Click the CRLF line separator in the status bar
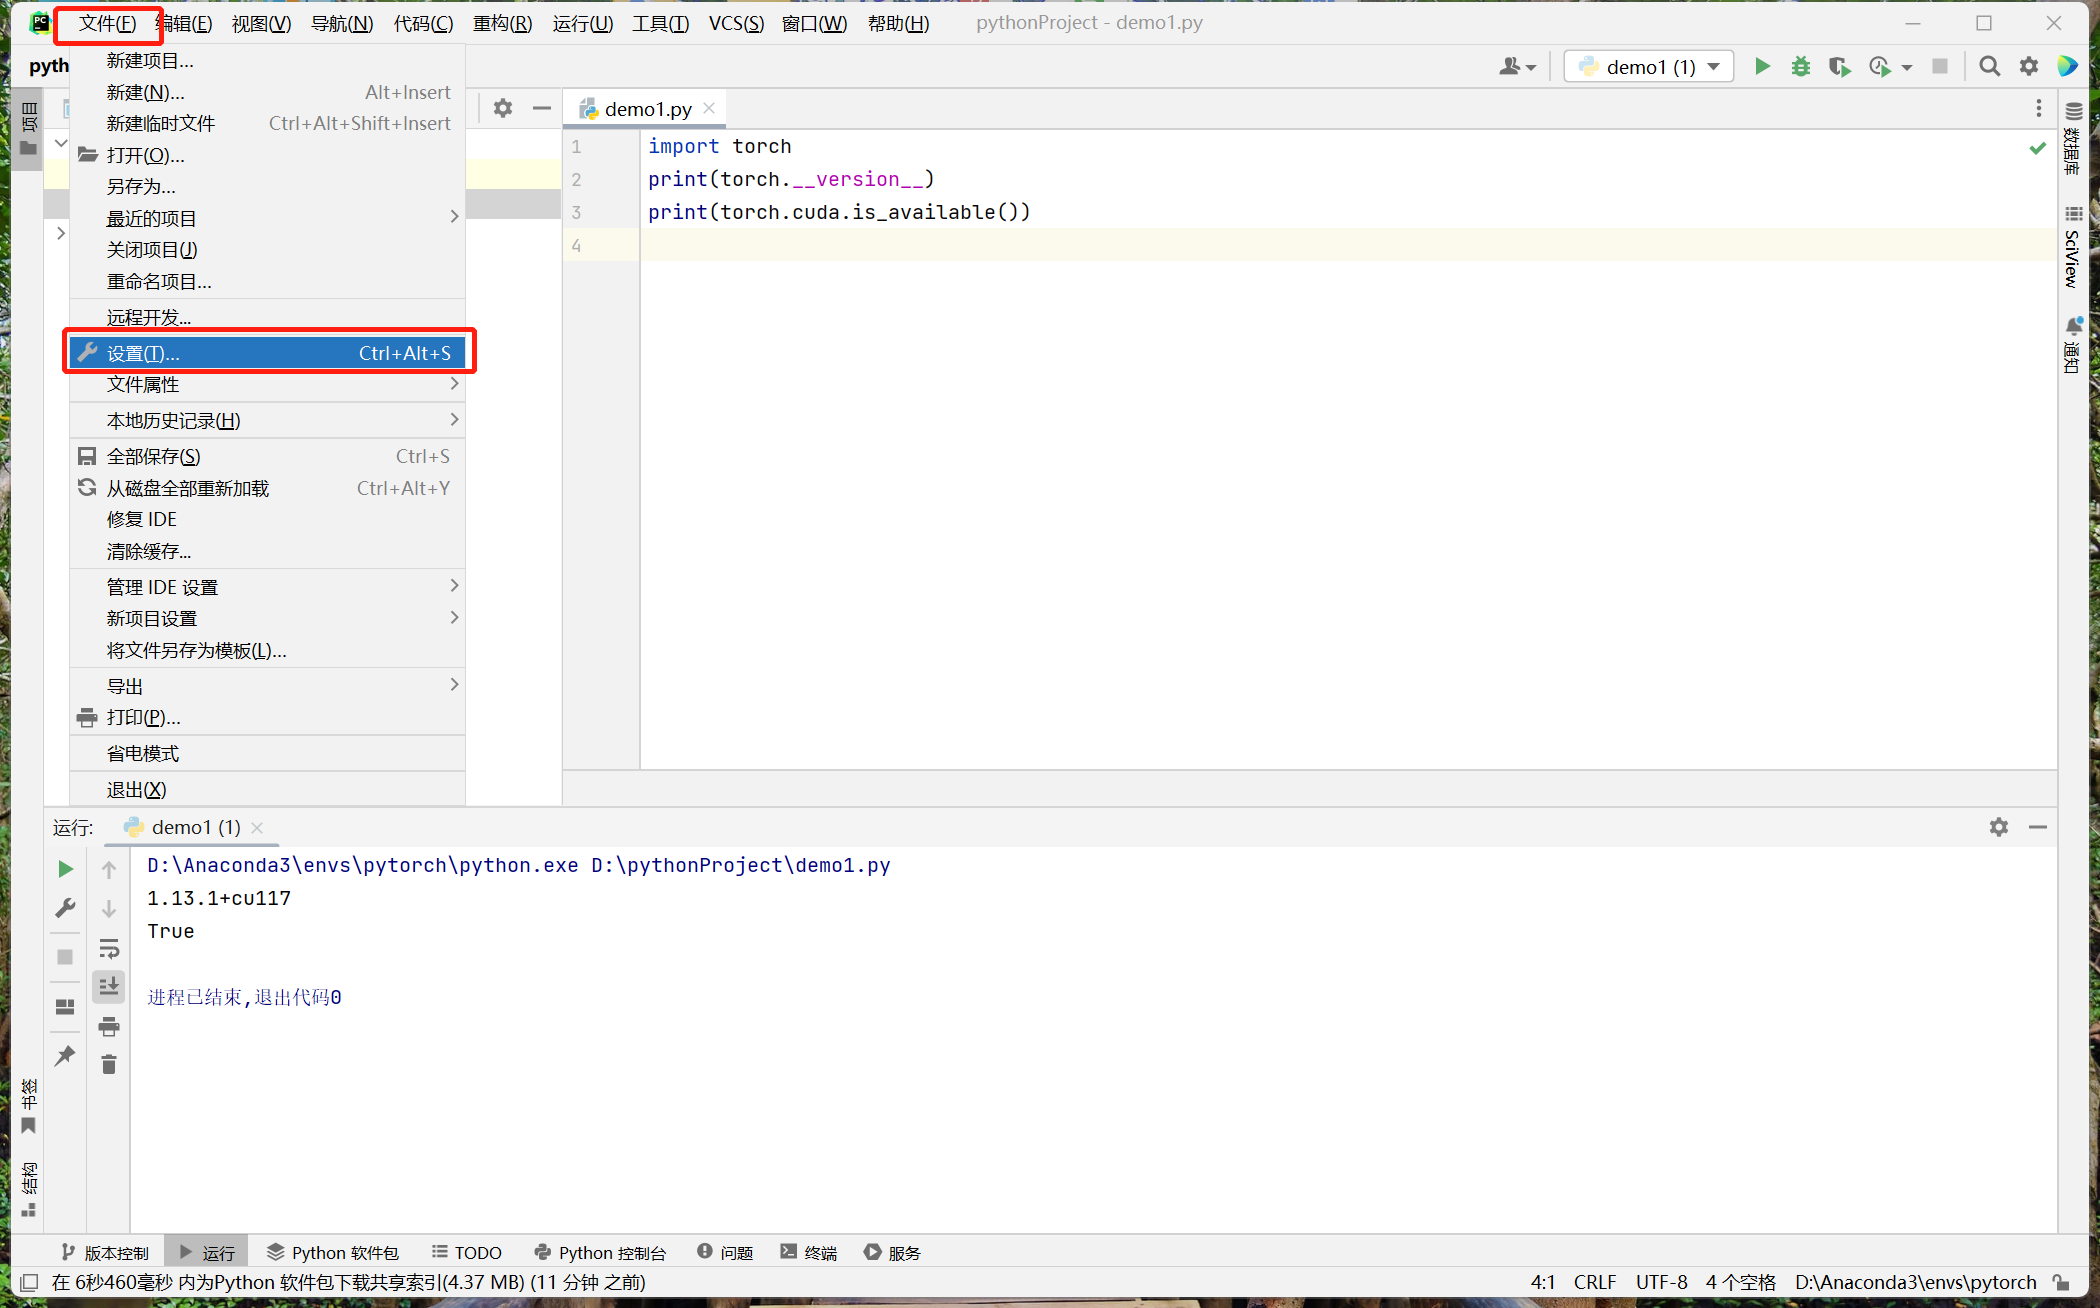This screenshot has width=2100, height=1308. [x=1594, y=1282]
